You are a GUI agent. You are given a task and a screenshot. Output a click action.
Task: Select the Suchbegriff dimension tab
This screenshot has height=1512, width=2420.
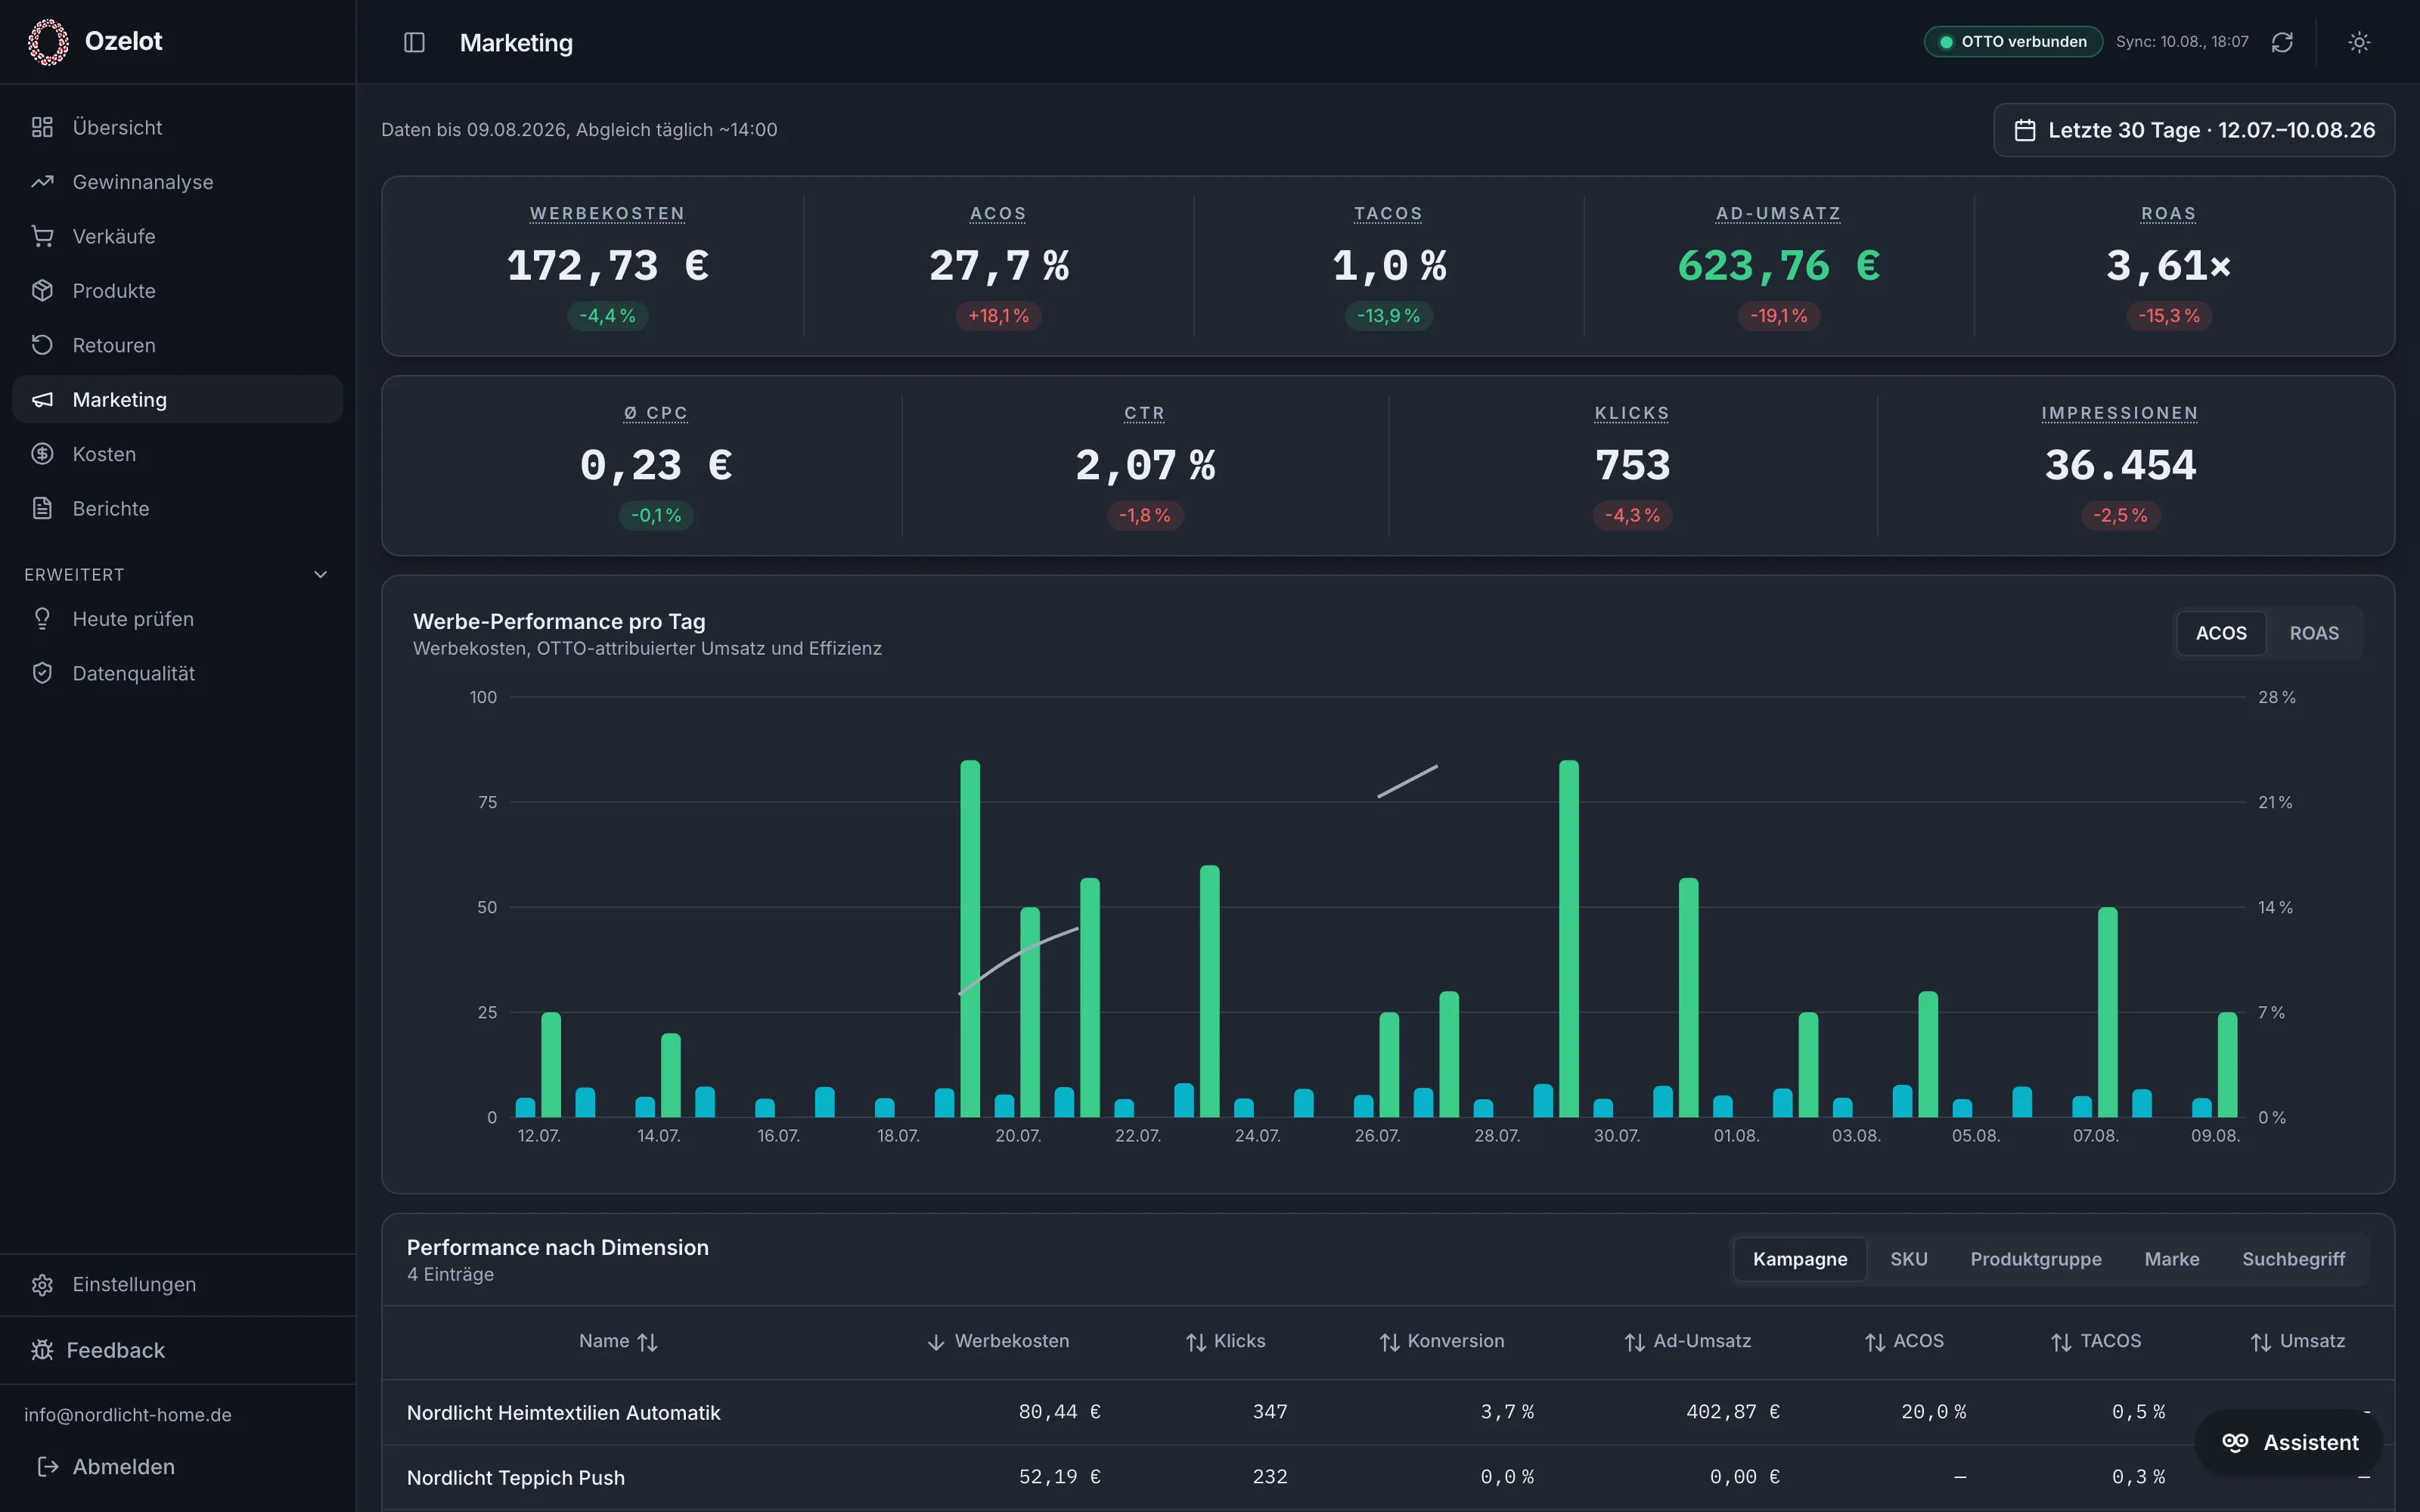click(2293, 1259)
